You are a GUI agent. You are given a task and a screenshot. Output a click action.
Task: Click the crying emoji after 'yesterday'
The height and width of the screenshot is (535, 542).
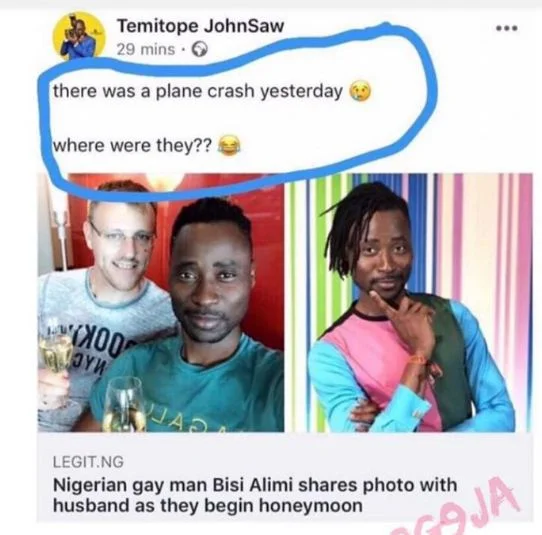click(361, 92)
